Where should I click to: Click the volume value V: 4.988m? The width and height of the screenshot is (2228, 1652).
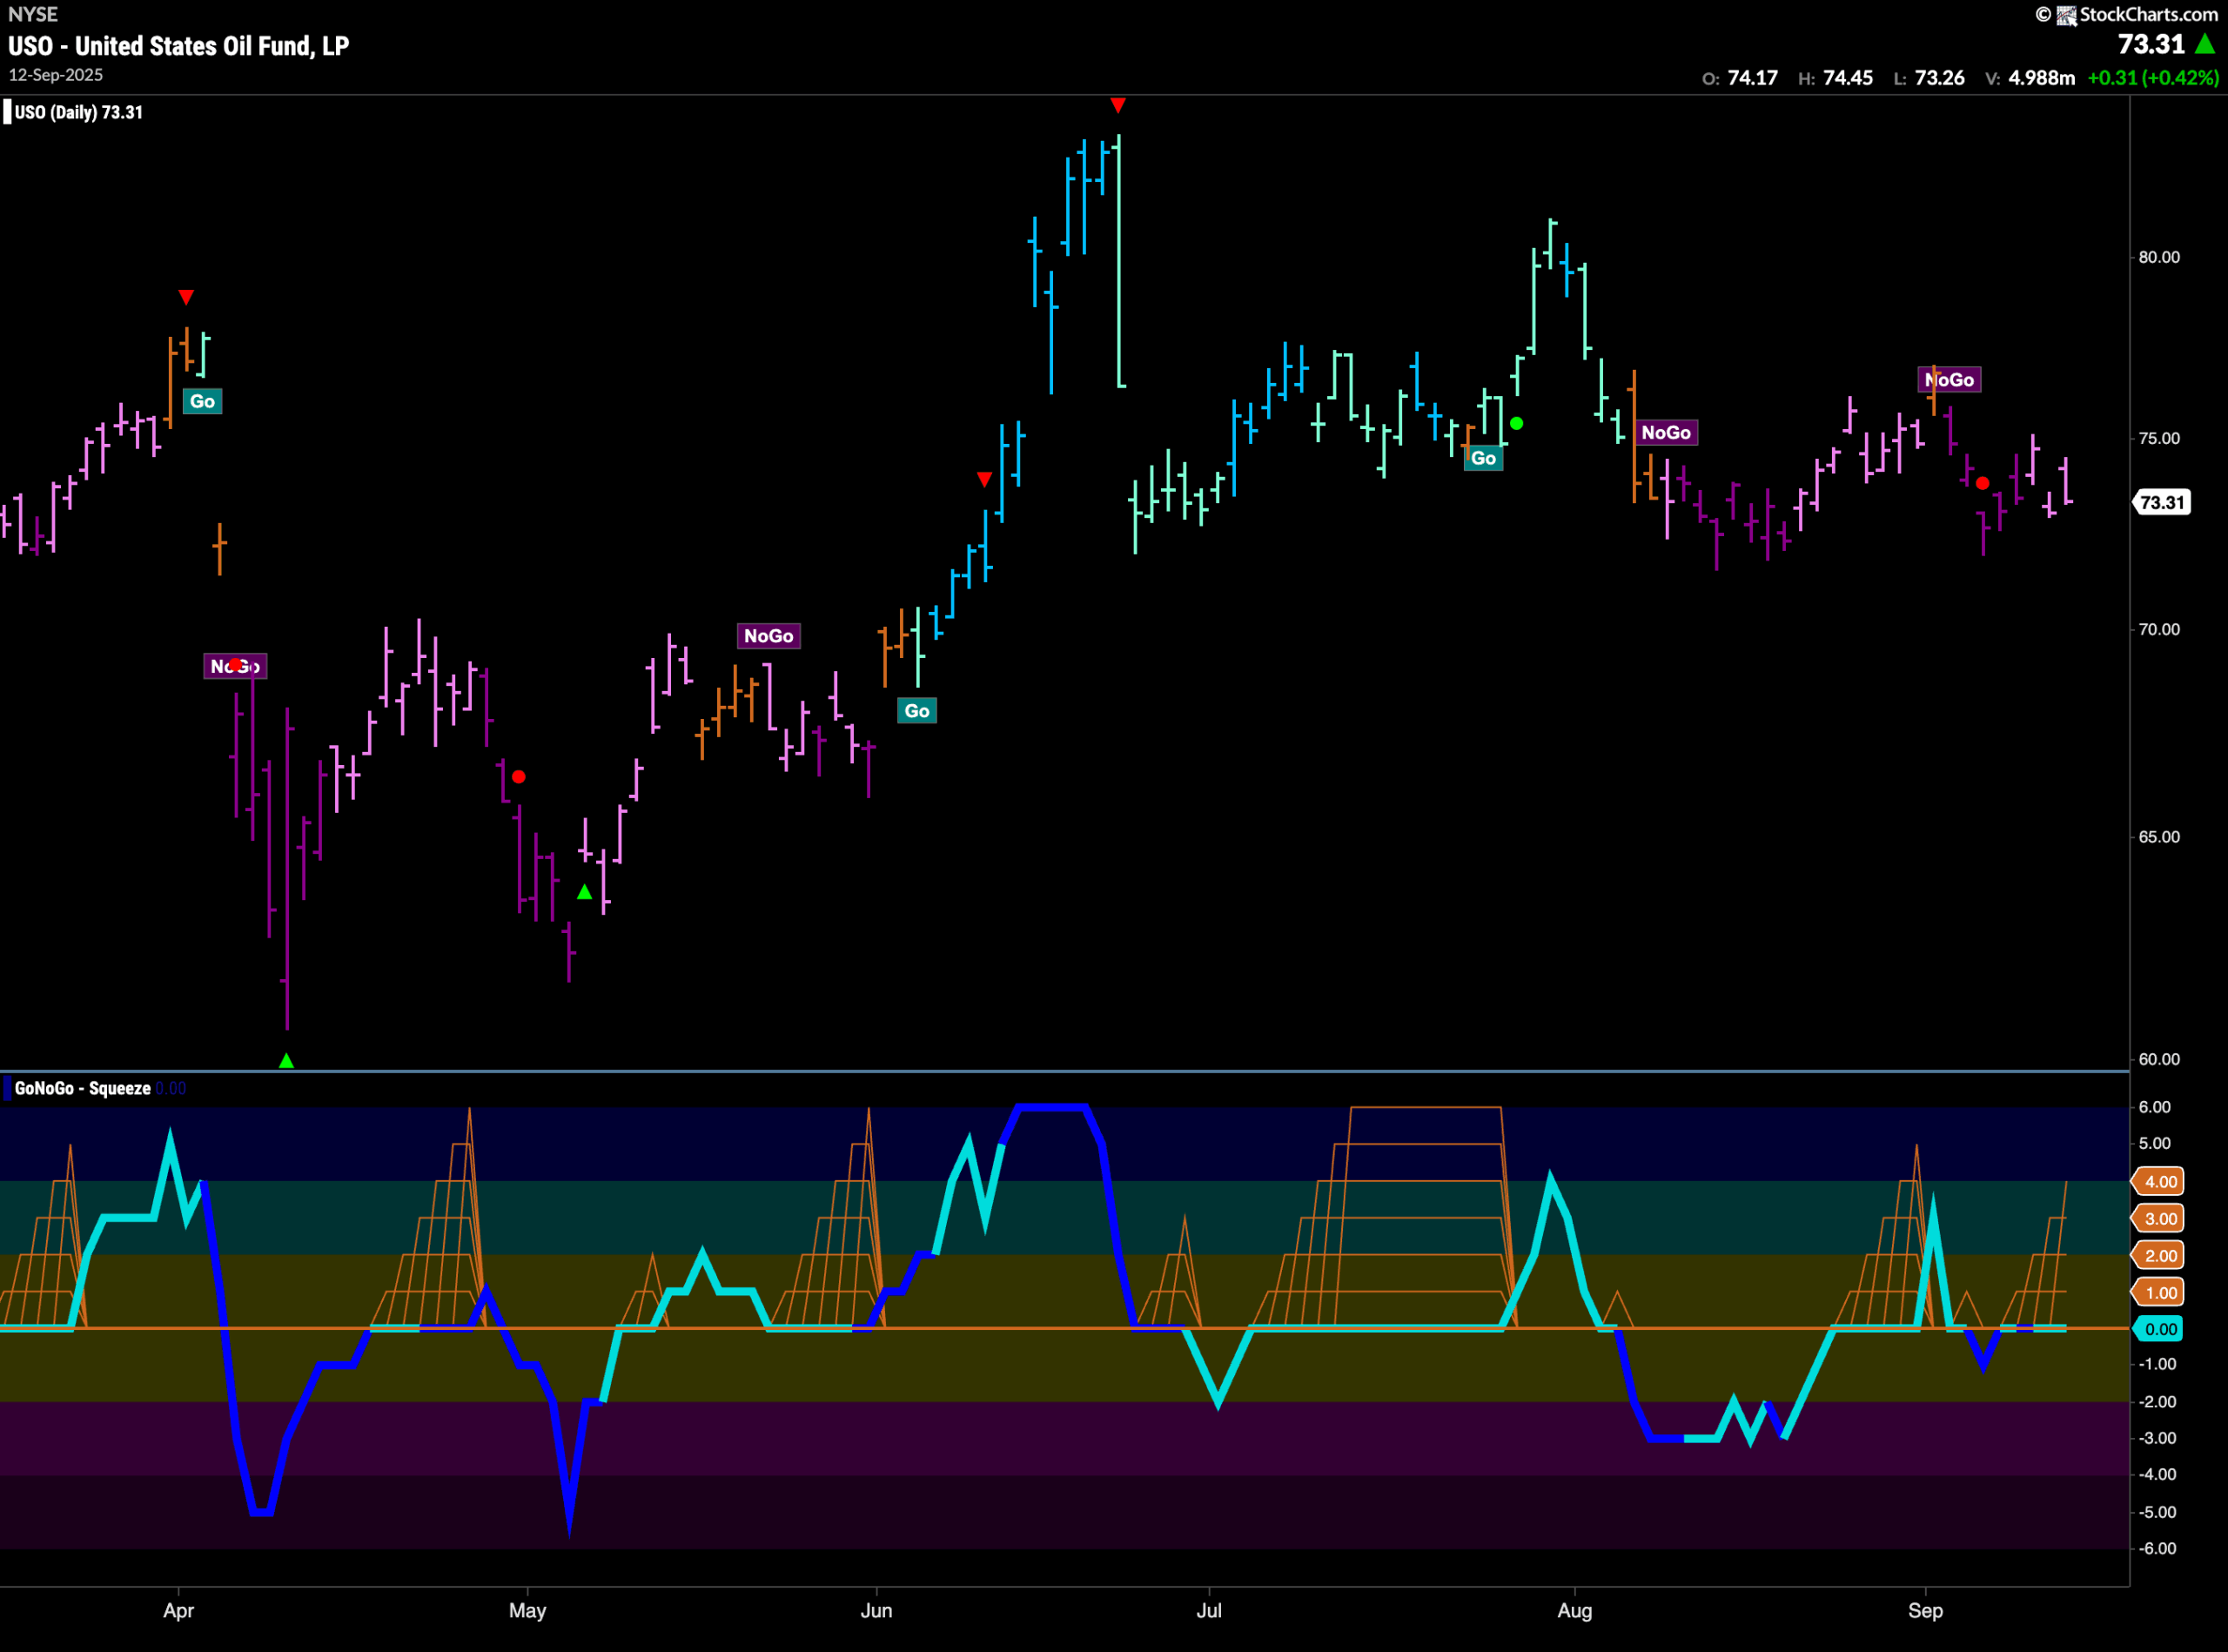click(2030, 78)
